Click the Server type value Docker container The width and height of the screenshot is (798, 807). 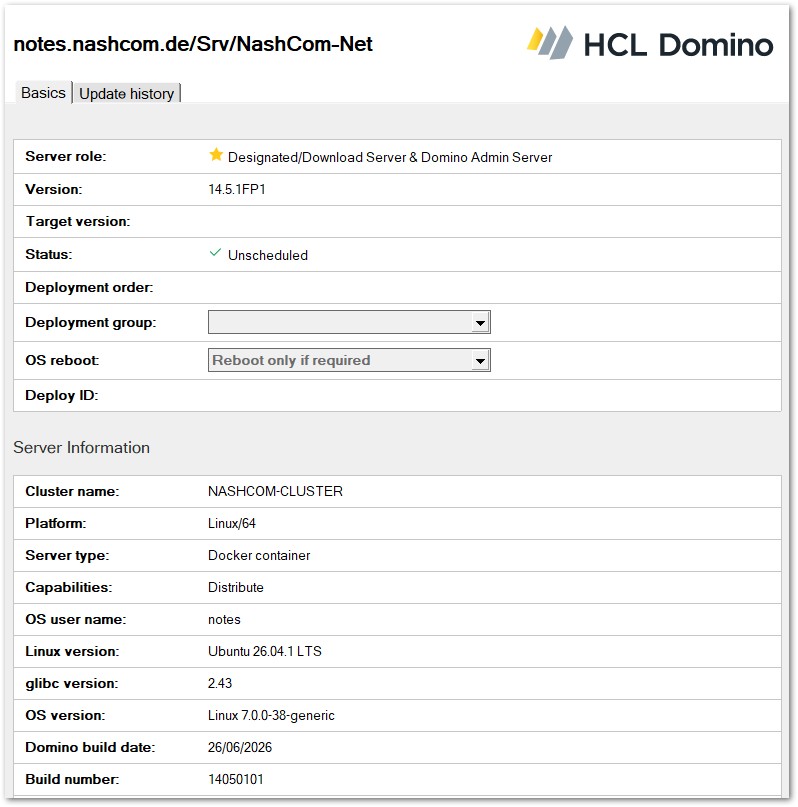click(259, 555)
